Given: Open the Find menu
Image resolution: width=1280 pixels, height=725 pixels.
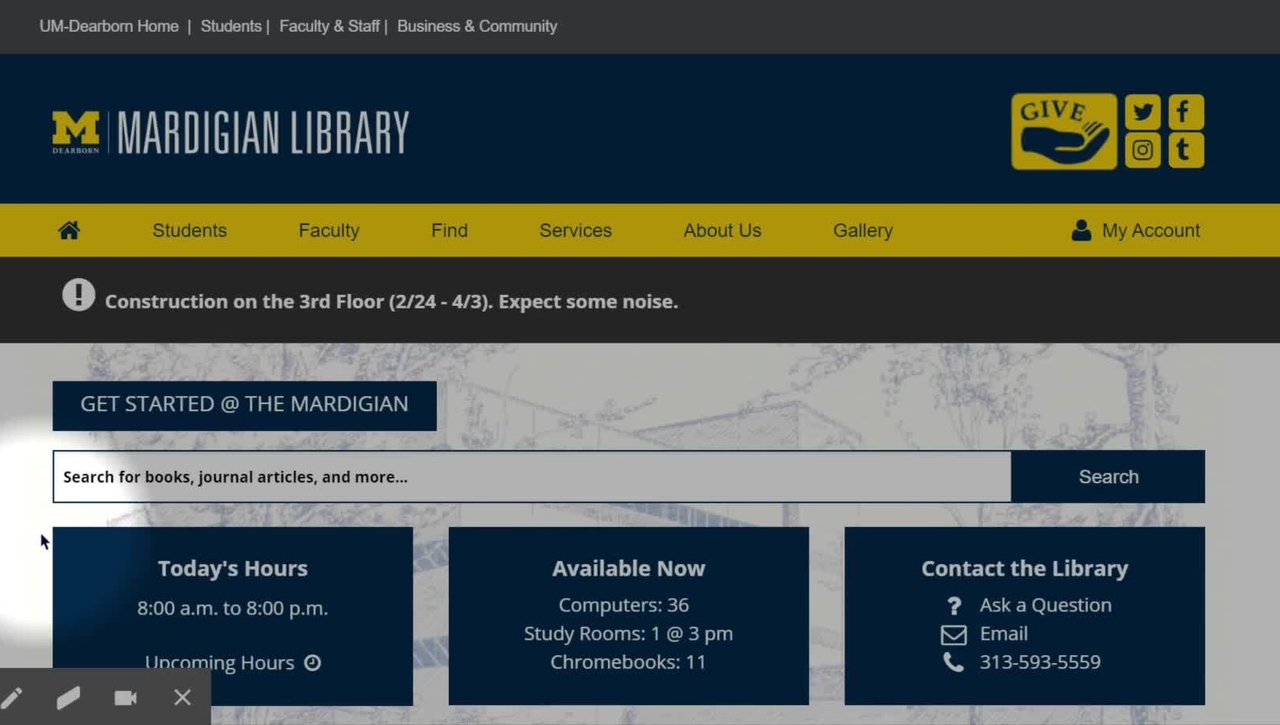Looking at the screenshot, I should [x=449, y=230].
